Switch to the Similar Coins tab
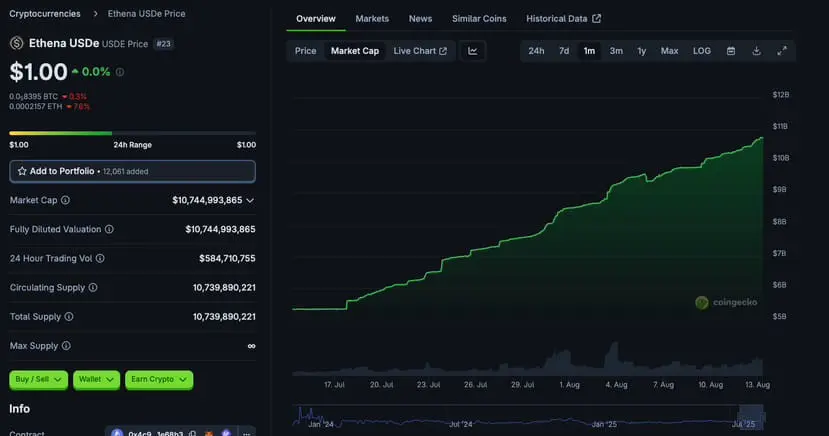This screenshot has width=829, height=436. coord(479,18)
